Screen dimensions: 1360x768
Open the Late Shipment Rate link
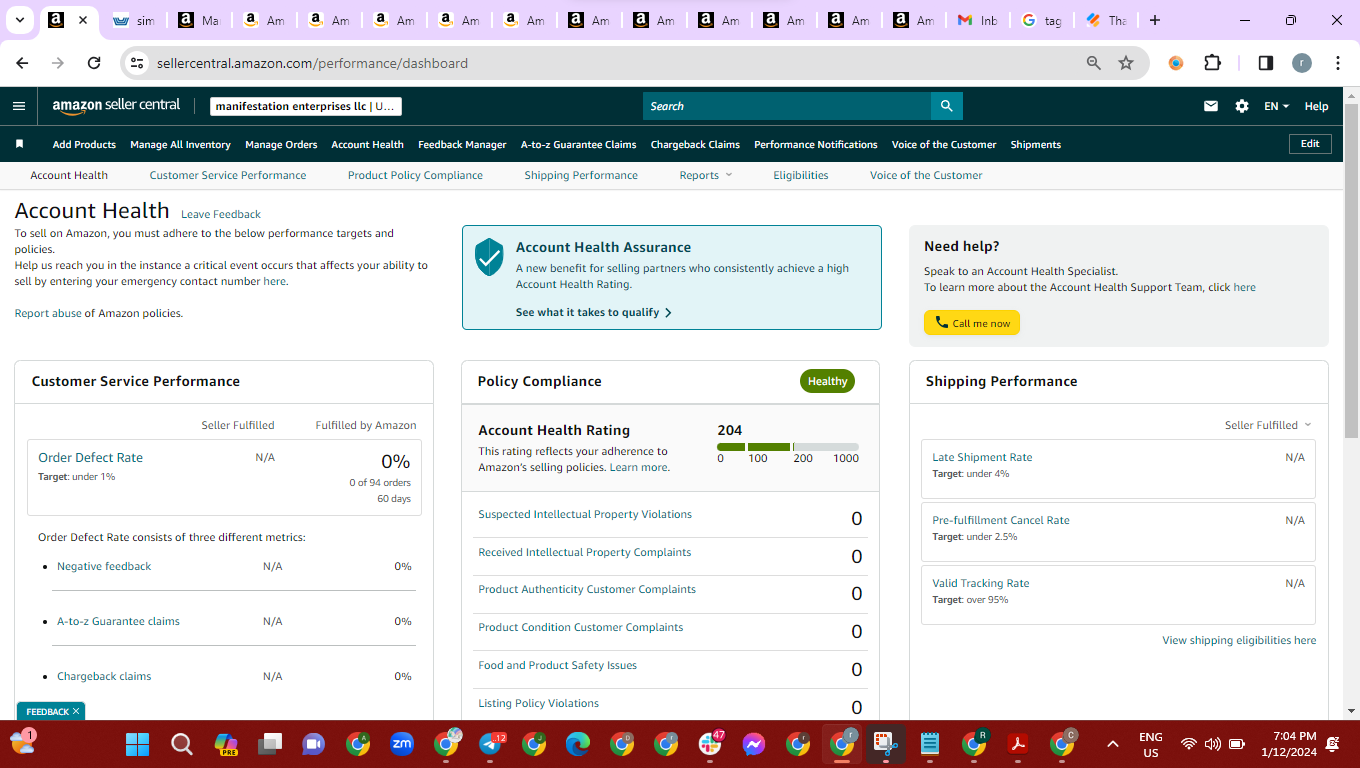click(x=982, y=457)
